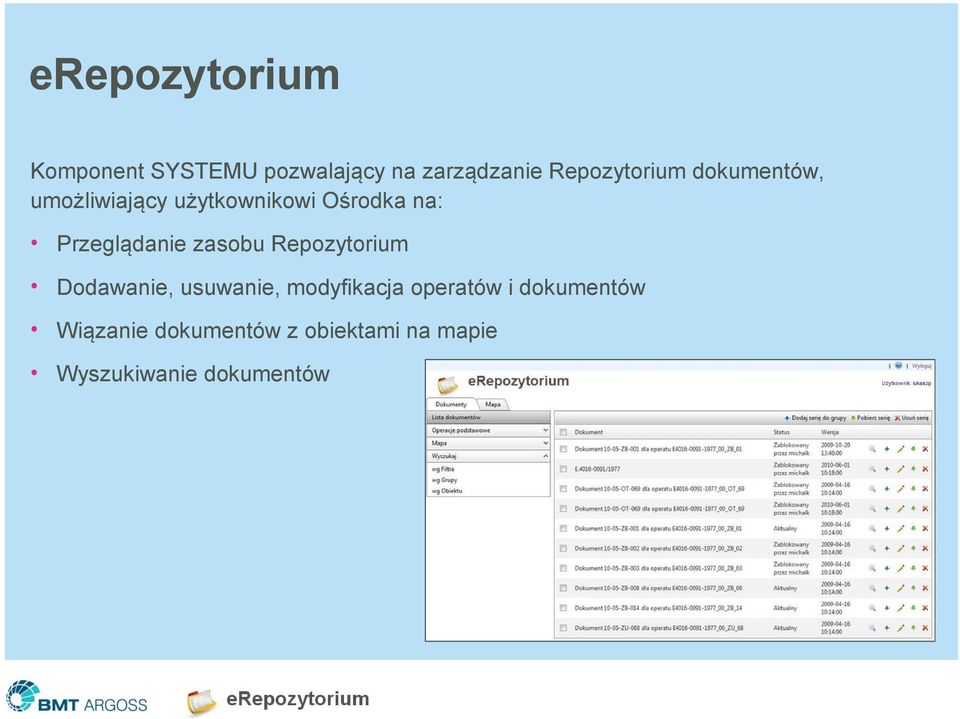
Task: Choose search option wg Obiektu
Action: click(x=447, y=491)
